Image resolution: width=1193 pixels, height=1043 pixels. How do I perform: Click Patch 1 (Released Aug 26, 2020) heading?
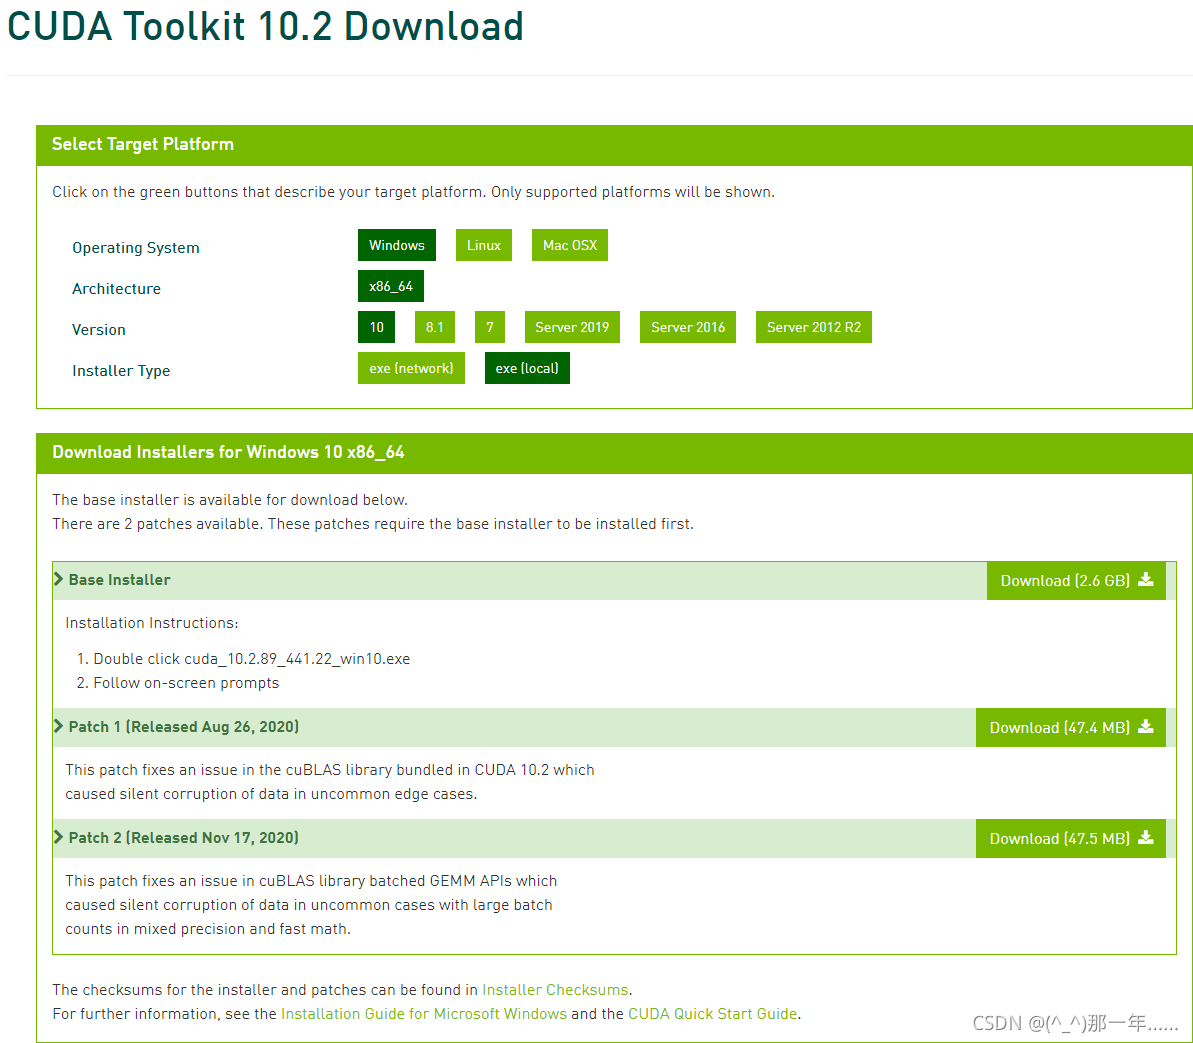pos(183,727)
